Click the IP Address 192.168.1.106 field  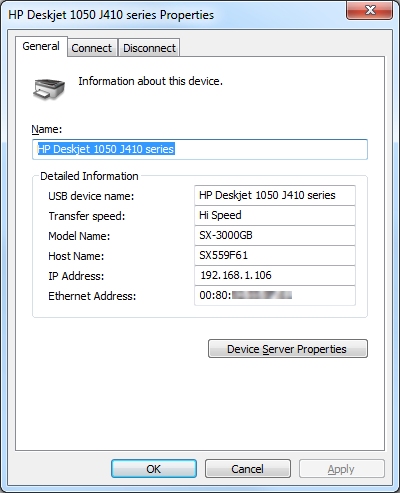pos(275,275)
